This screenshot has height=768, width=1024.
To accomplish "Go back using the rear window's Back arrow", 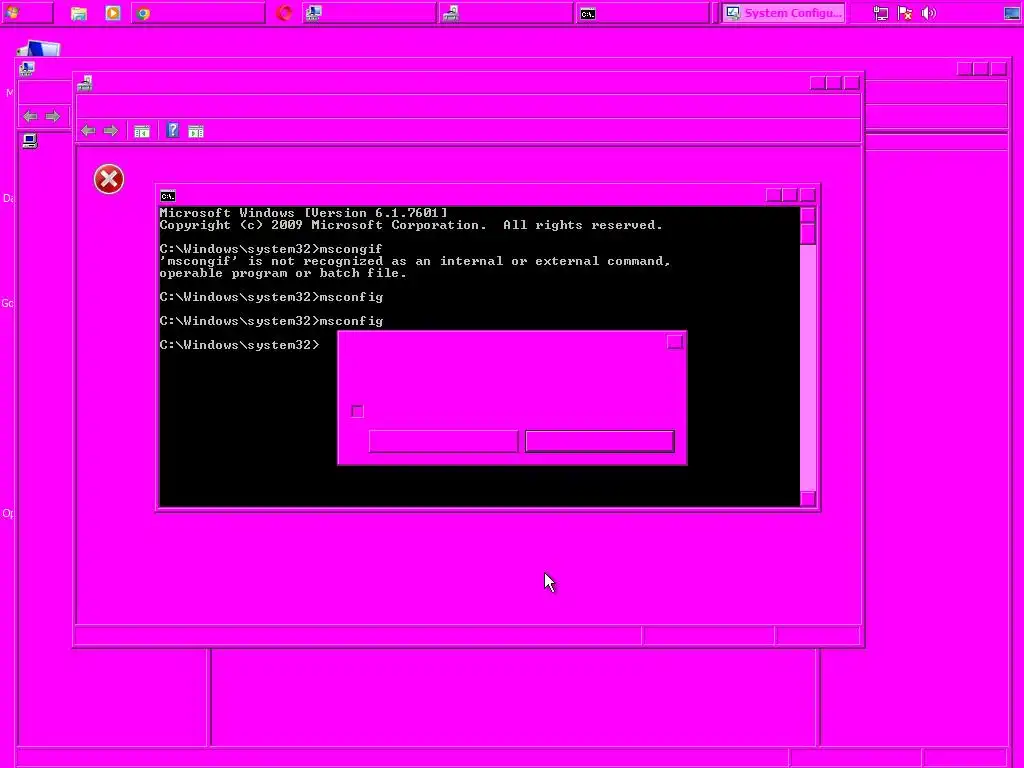I will 30,116.
